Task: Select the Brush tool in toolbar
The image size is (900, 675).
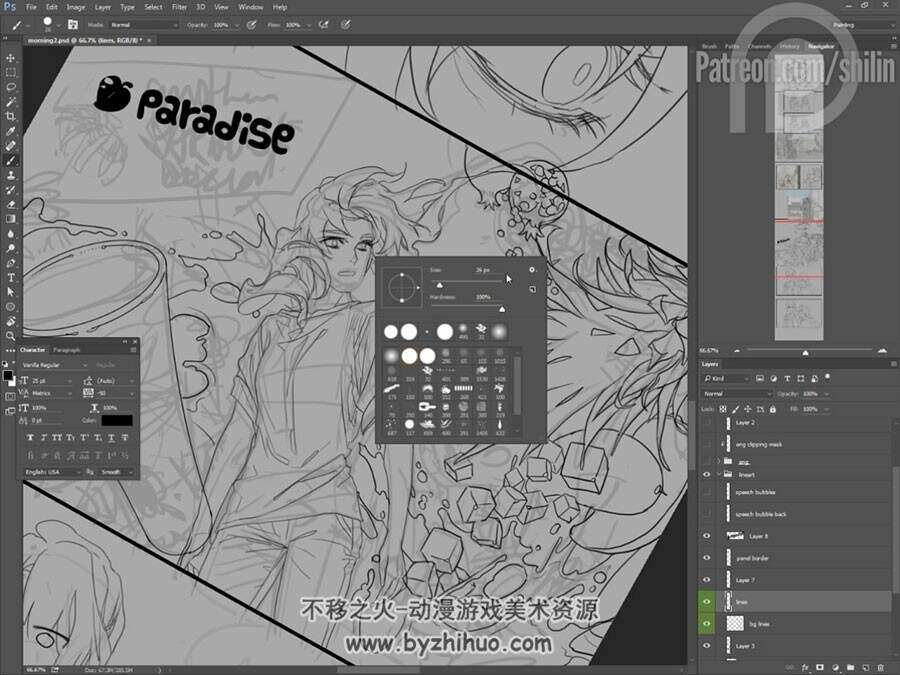Action: [x=10, y=161]
